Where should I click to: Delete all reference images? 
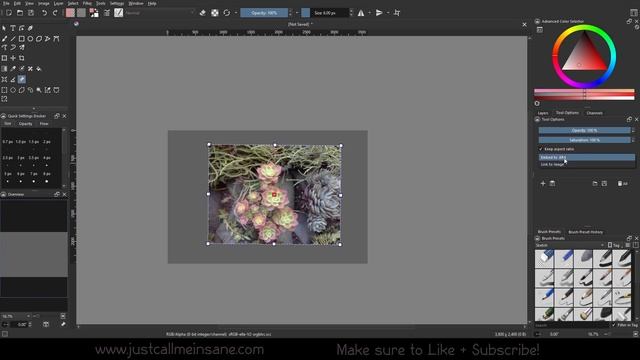622,184
